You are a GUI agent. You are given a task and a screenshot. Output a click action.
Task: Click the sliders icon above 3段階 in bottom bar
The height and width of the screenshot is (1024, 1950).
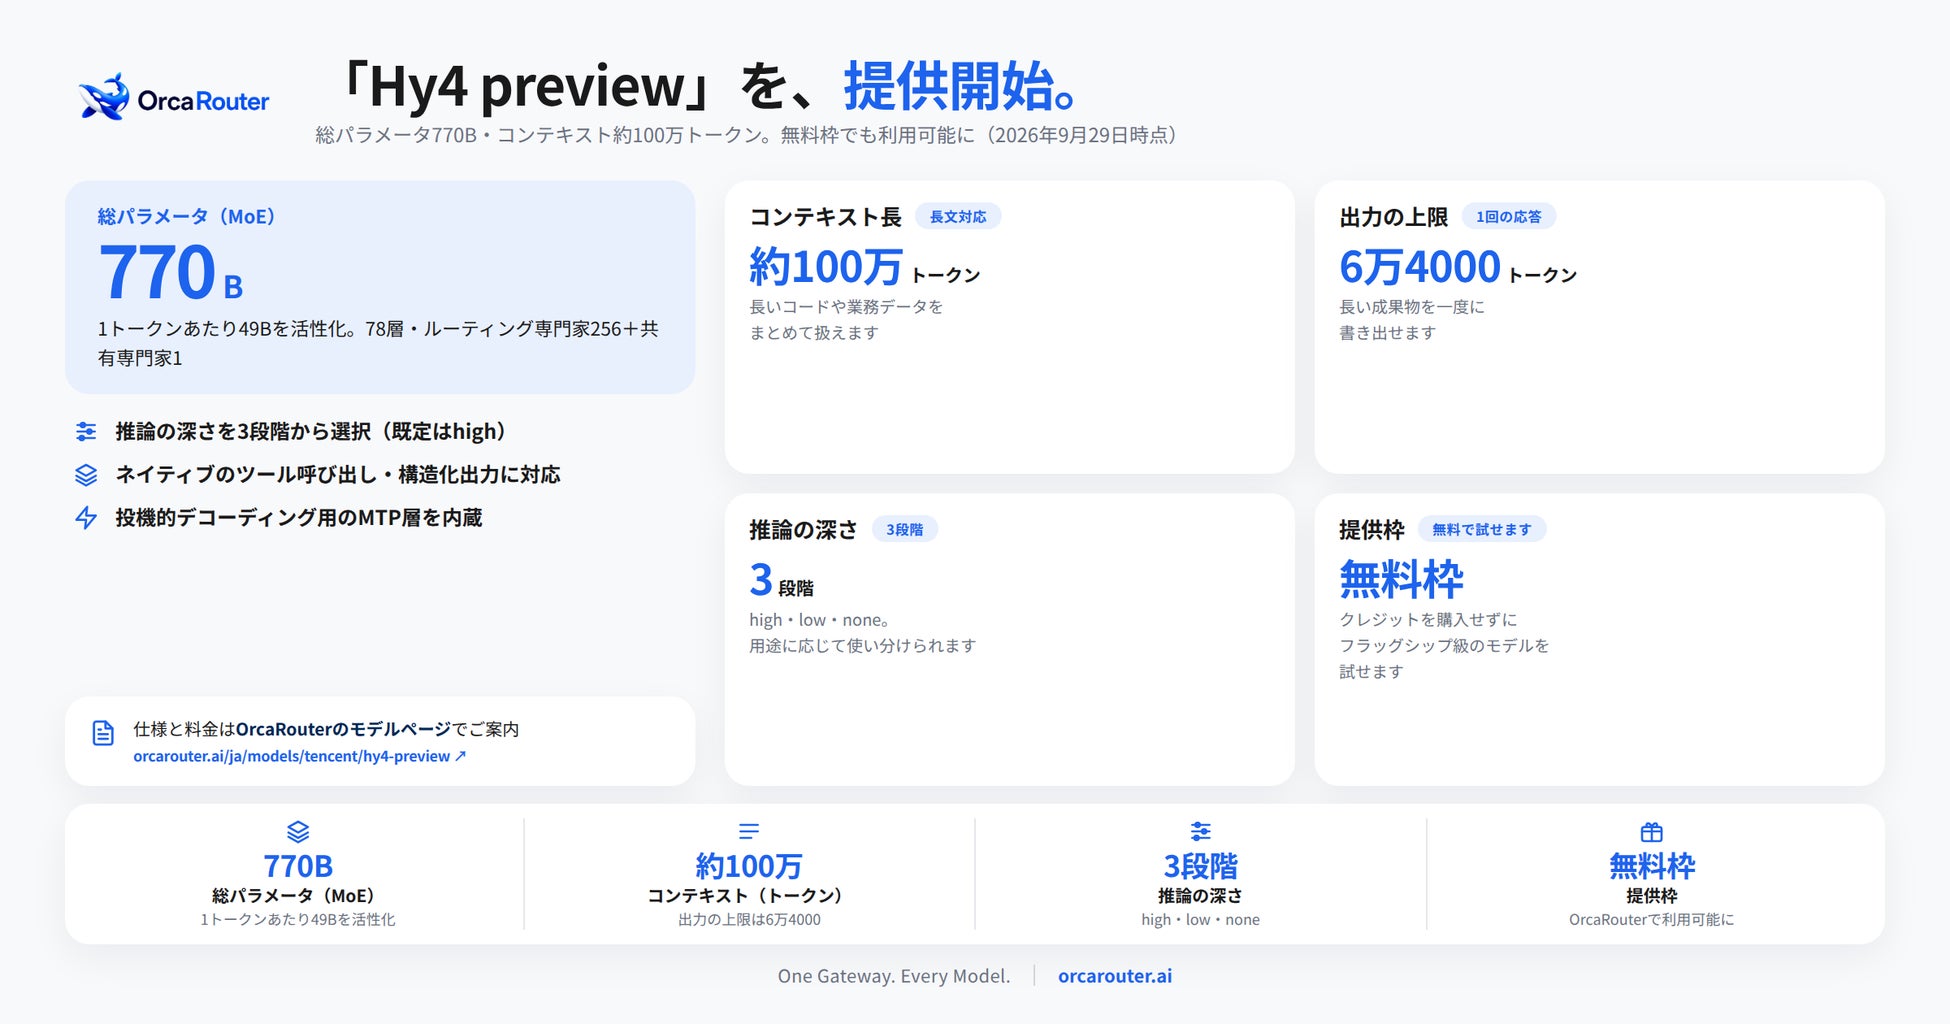(x=1201, y=831)
